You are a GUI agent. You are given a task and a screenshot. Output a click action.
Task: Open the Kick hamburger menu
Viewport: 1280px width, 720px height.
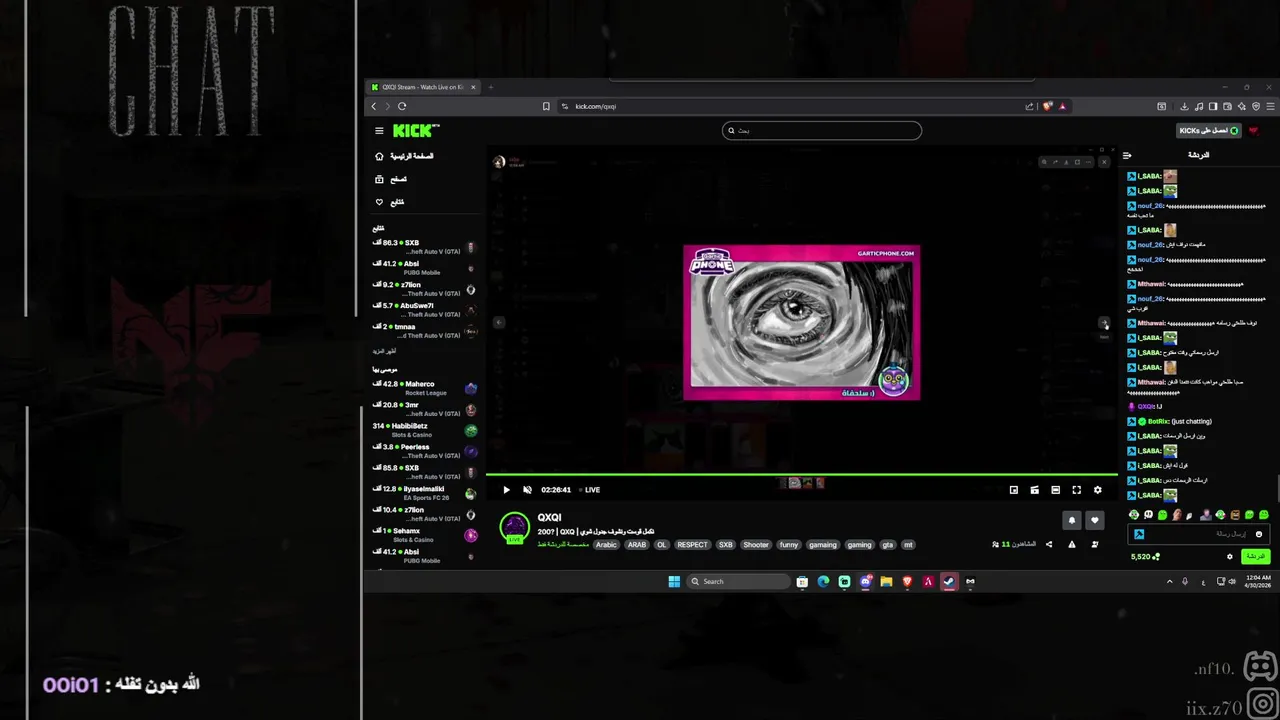pos(379,131)
